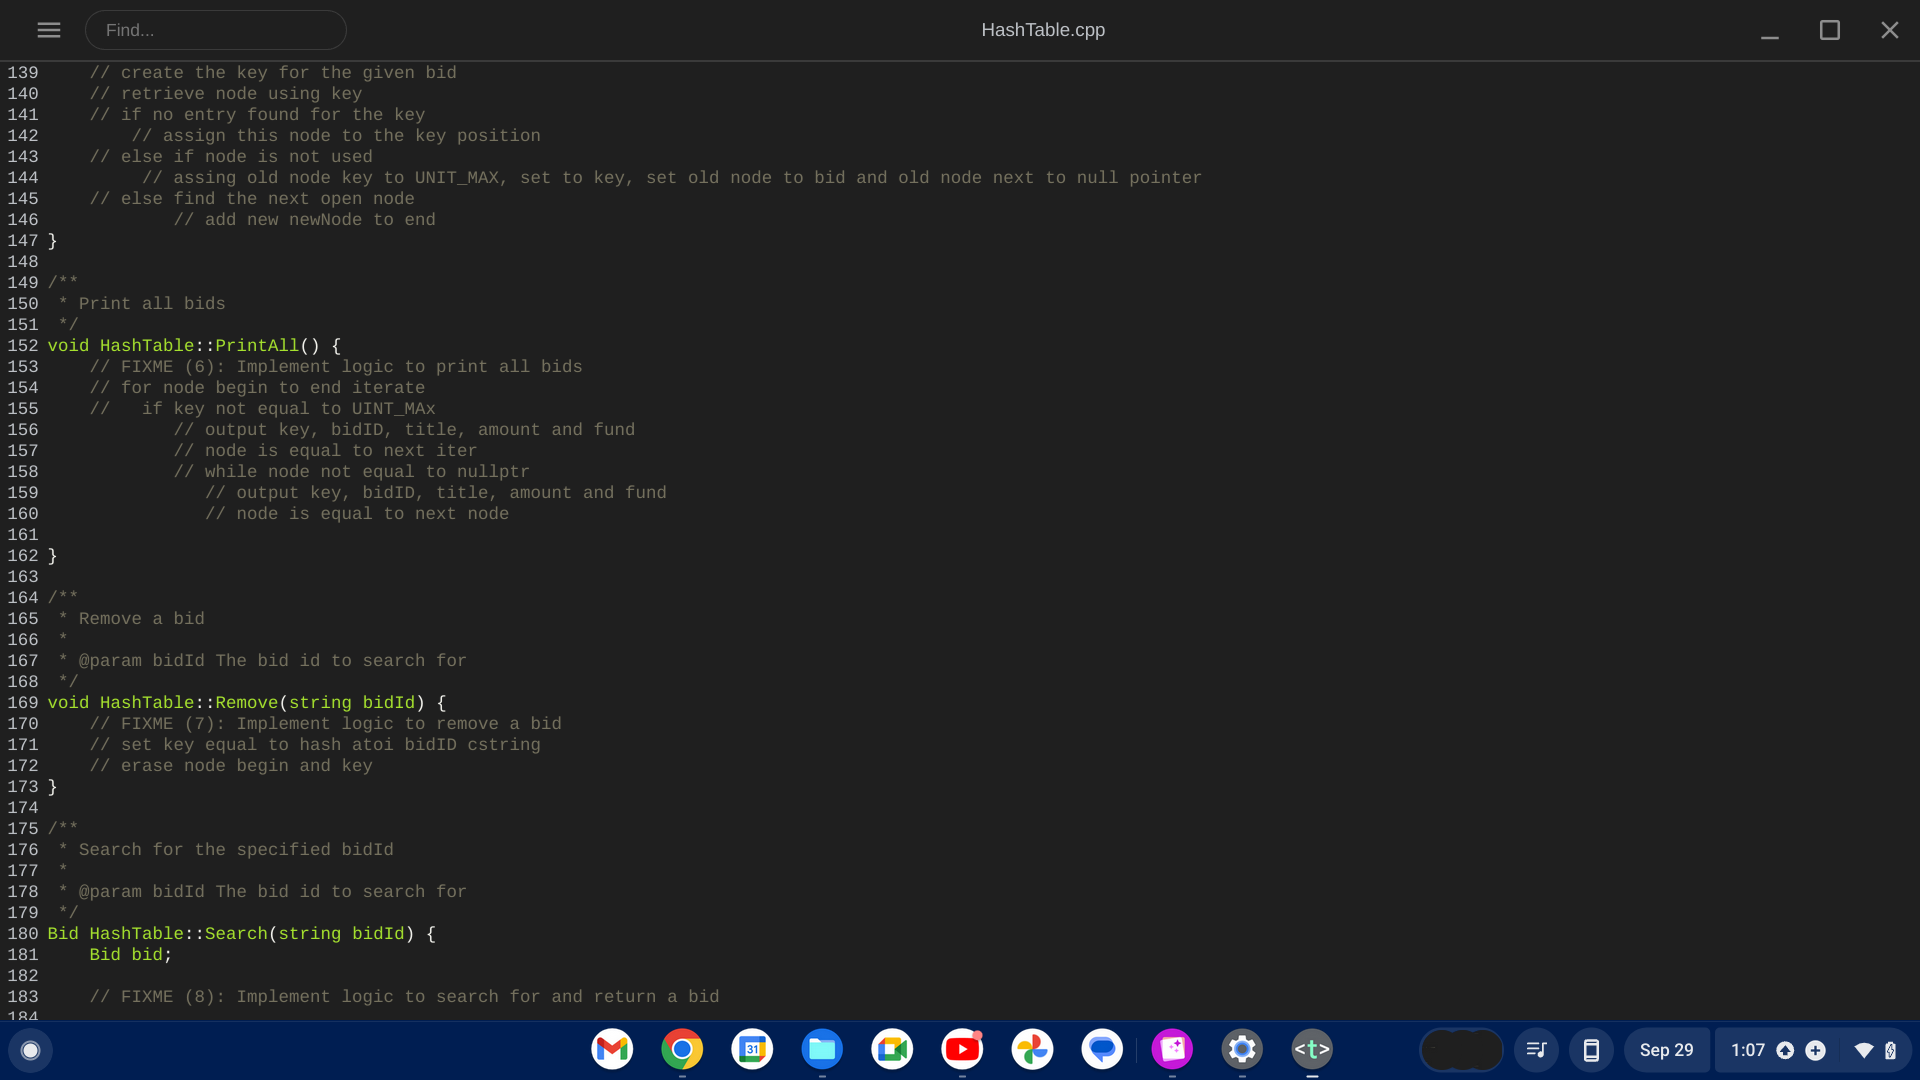Open the Files app
This screenshot has width=1920, height=1080.
tap(822, 1050)
